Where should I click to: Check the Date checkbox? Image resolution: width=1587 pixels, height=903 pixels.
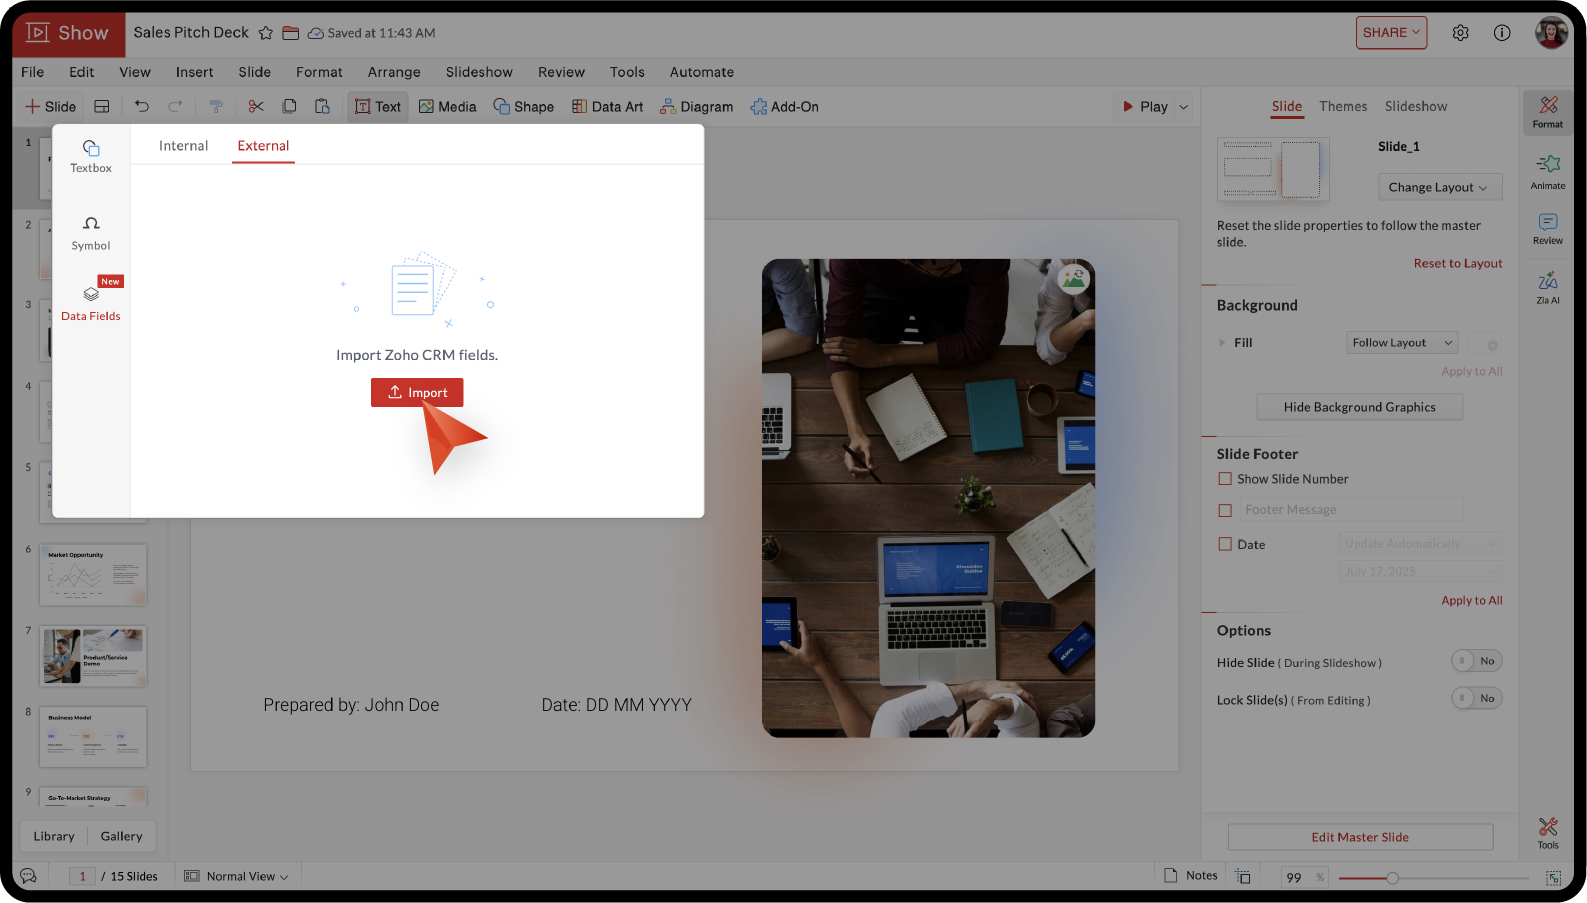point(1225,544)
